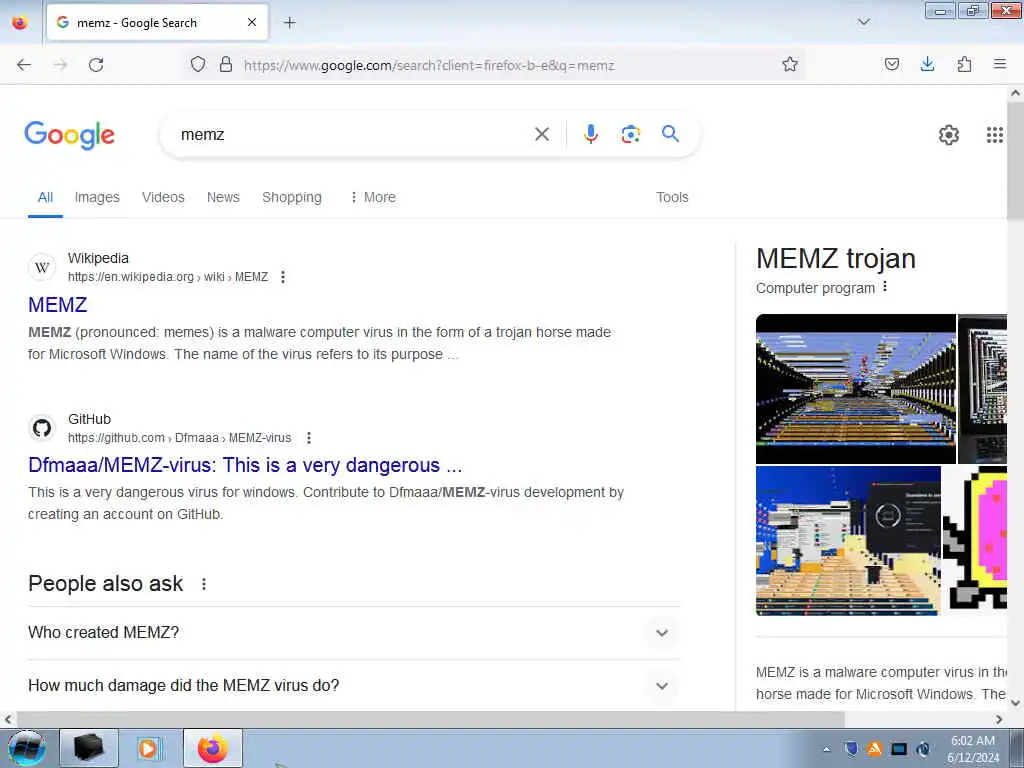1024x768 pixels.
Task: Click the Firefox taskbar button
Action: (213, 748)
